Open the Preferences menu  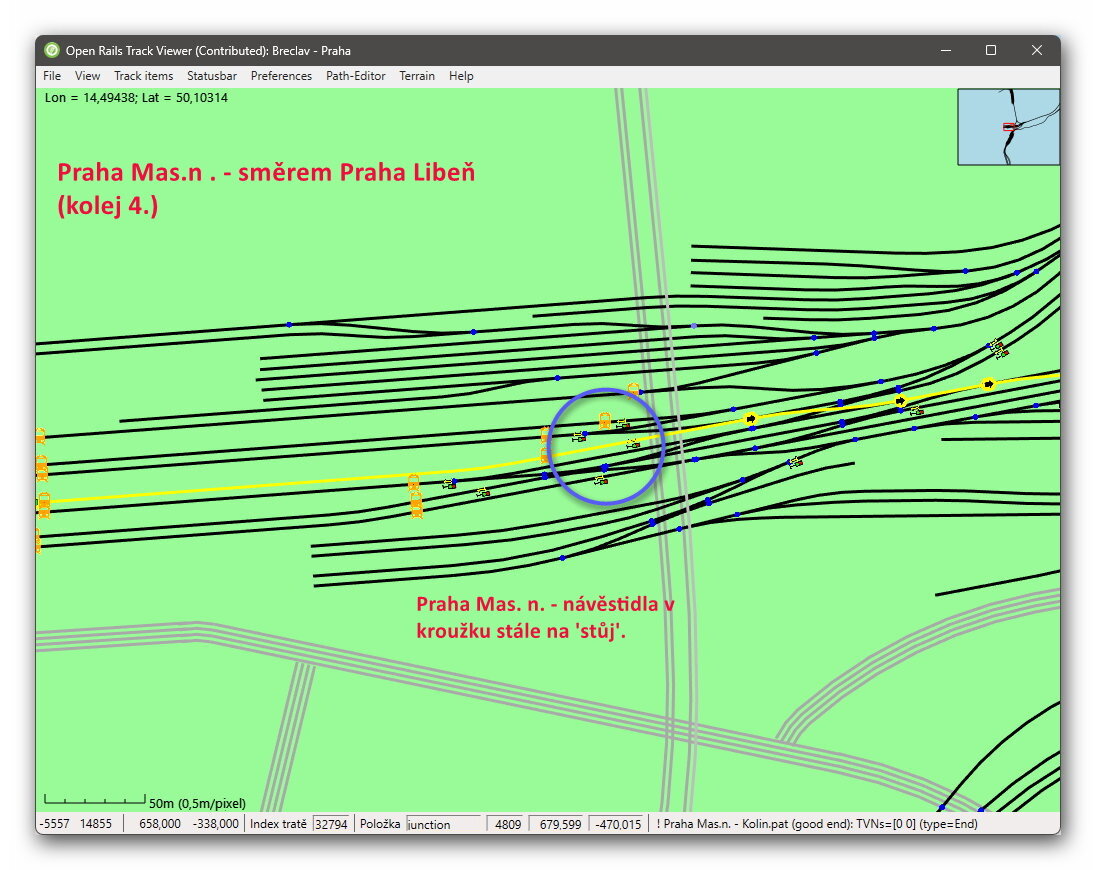[281, 76]
